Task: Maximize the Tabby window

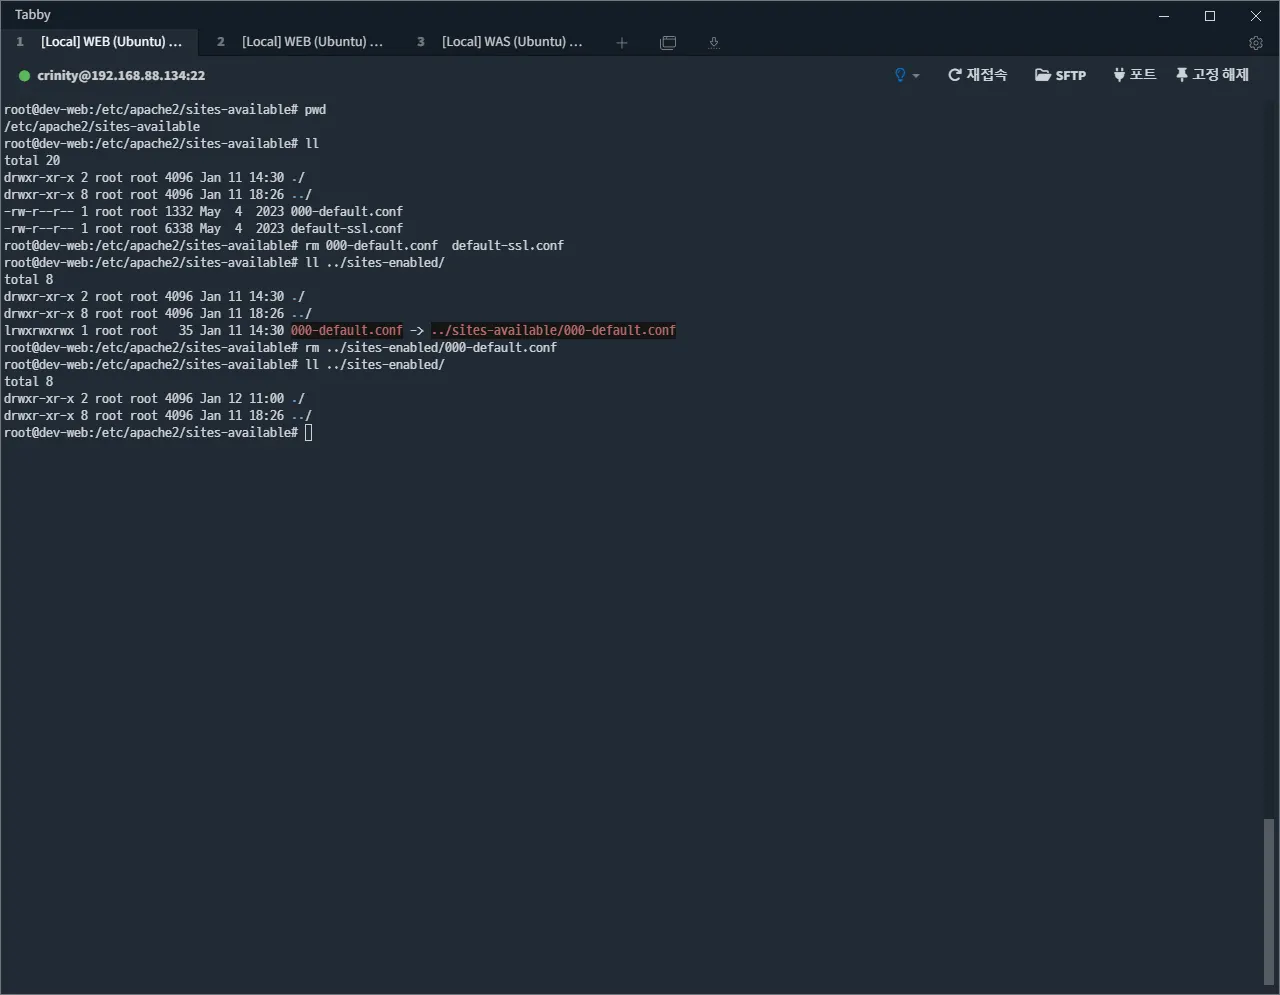Action: click(1210, 16)
